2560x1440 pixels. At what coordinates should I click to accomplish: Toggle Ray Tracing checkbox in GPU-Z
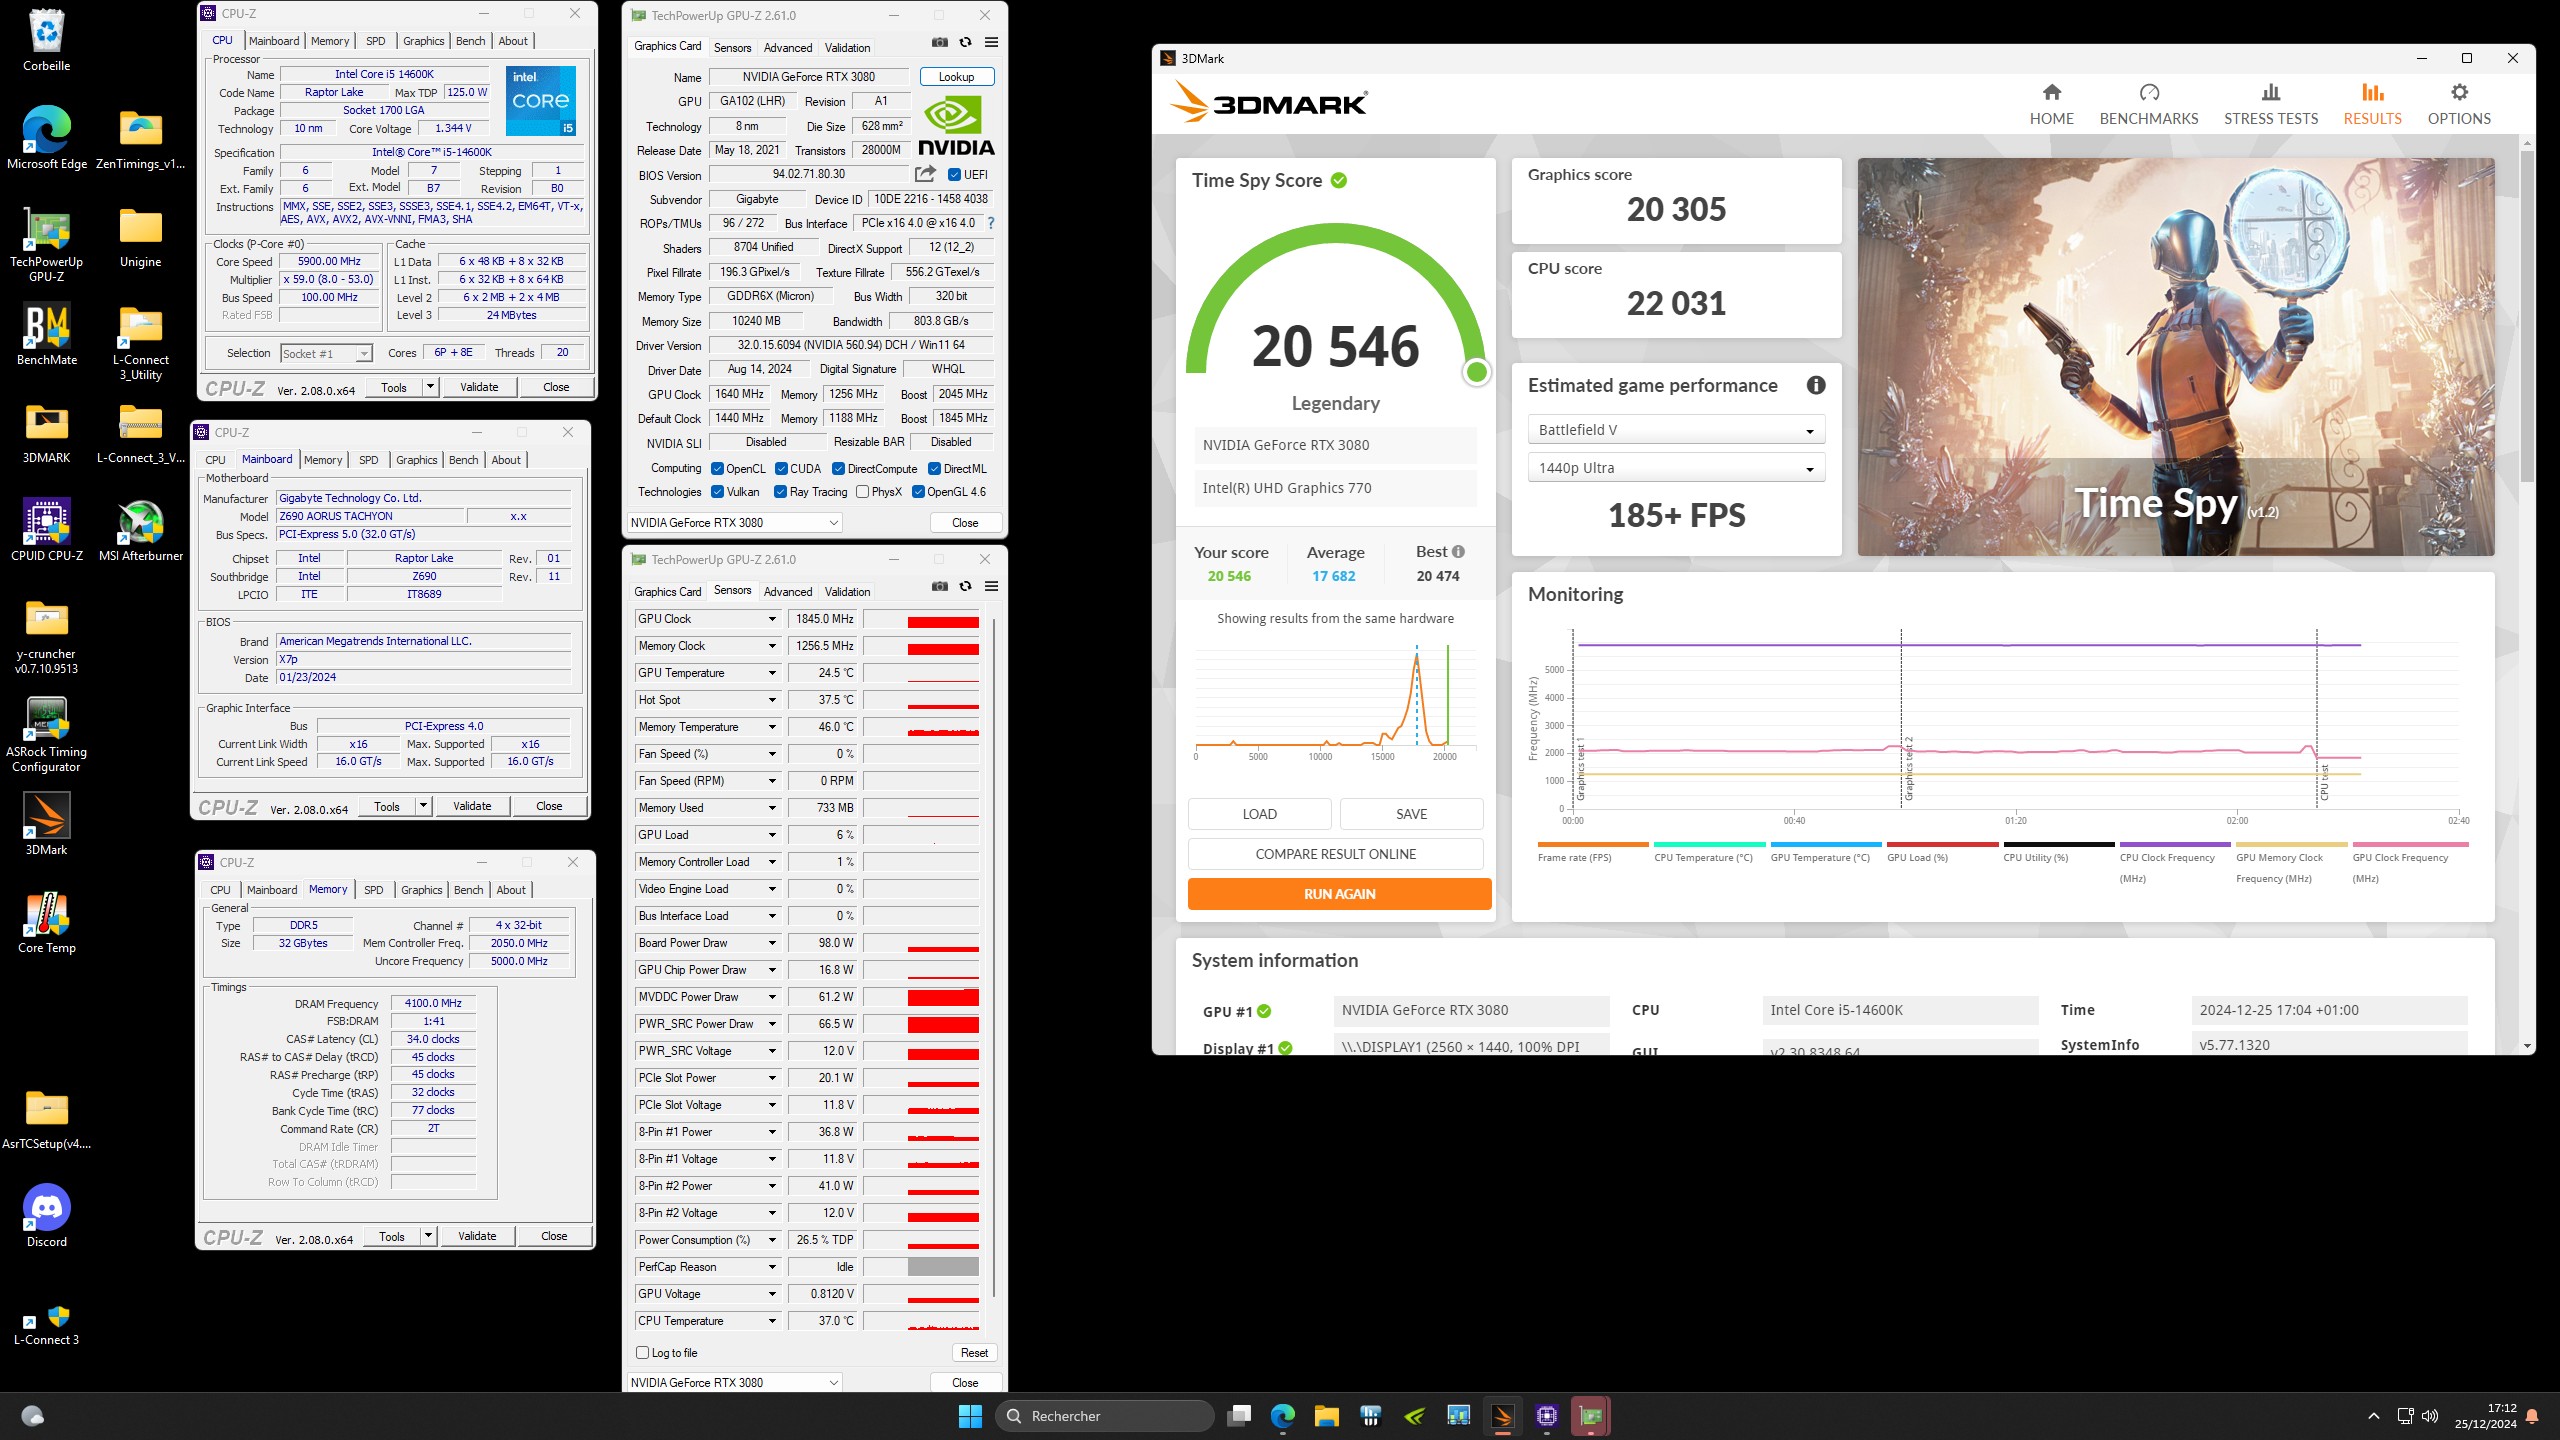[781, 491]
